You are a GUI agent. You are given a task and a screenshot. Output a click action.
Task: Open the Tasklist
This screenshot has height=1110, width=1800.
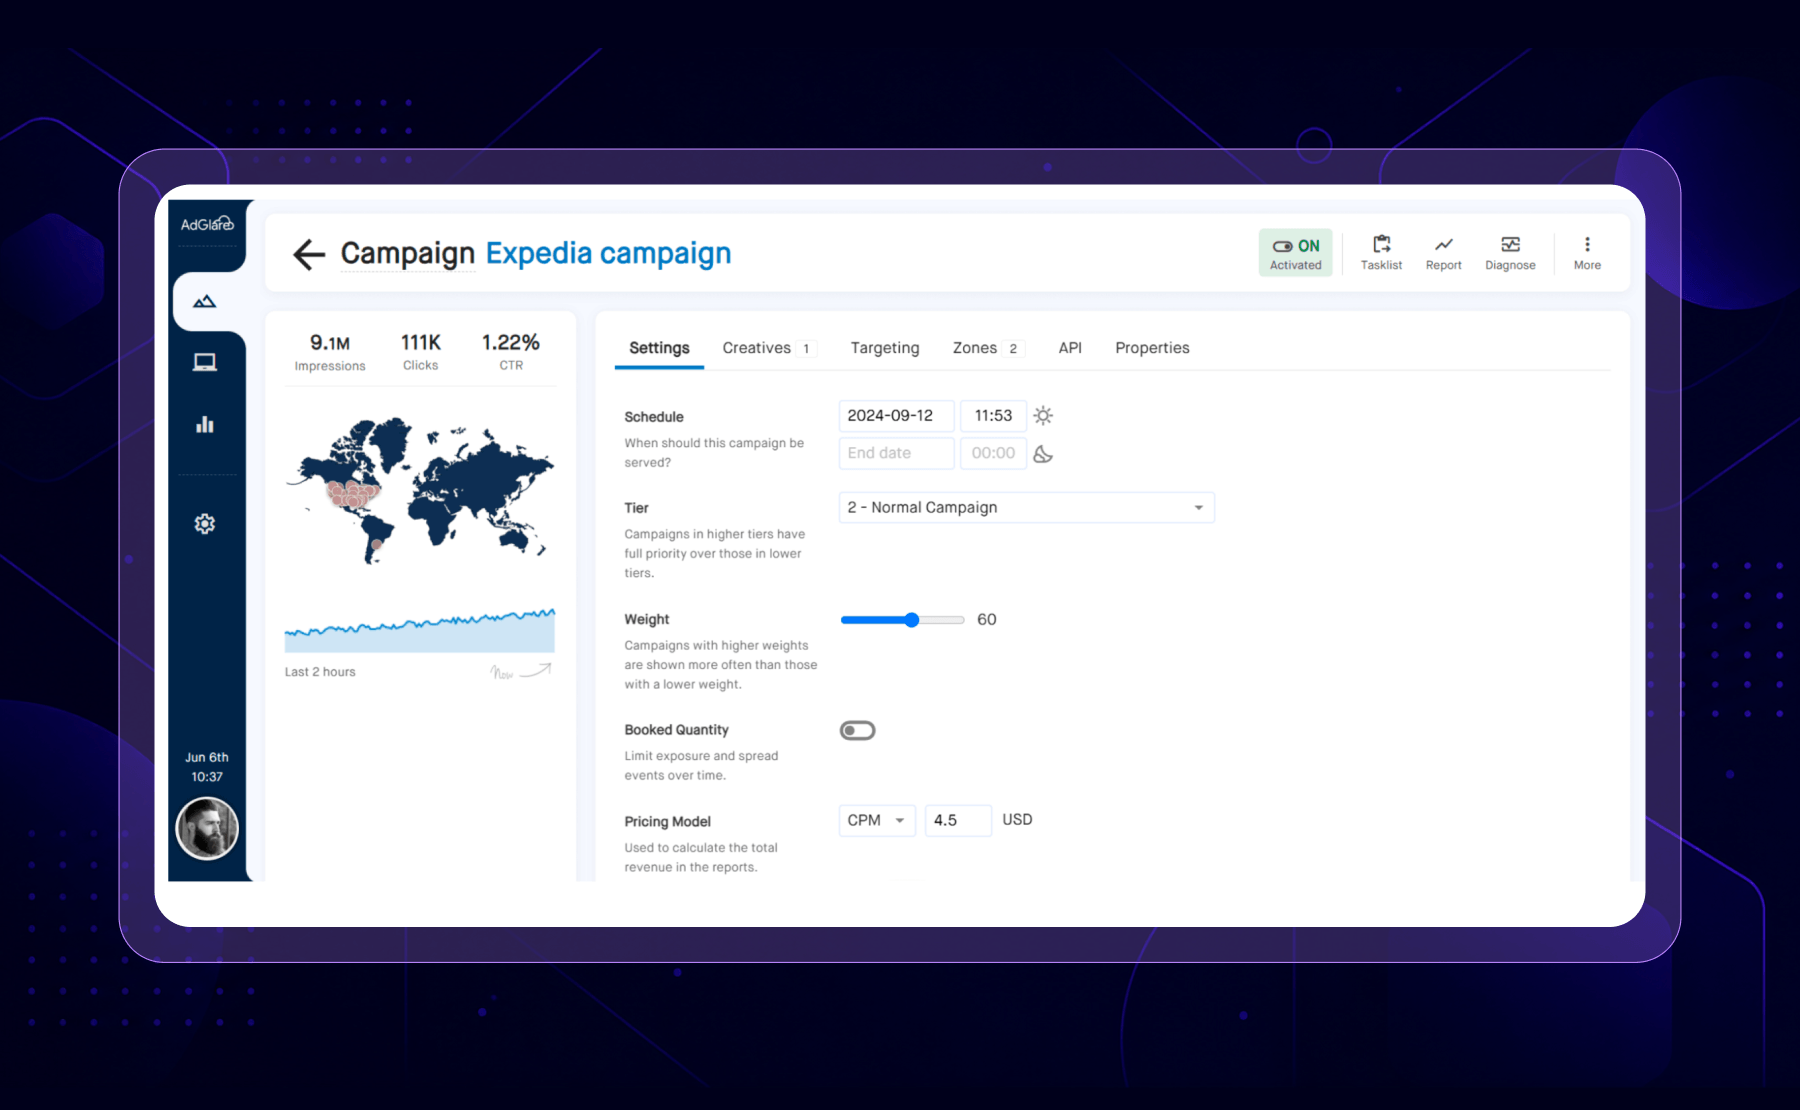pos(1381,253)
